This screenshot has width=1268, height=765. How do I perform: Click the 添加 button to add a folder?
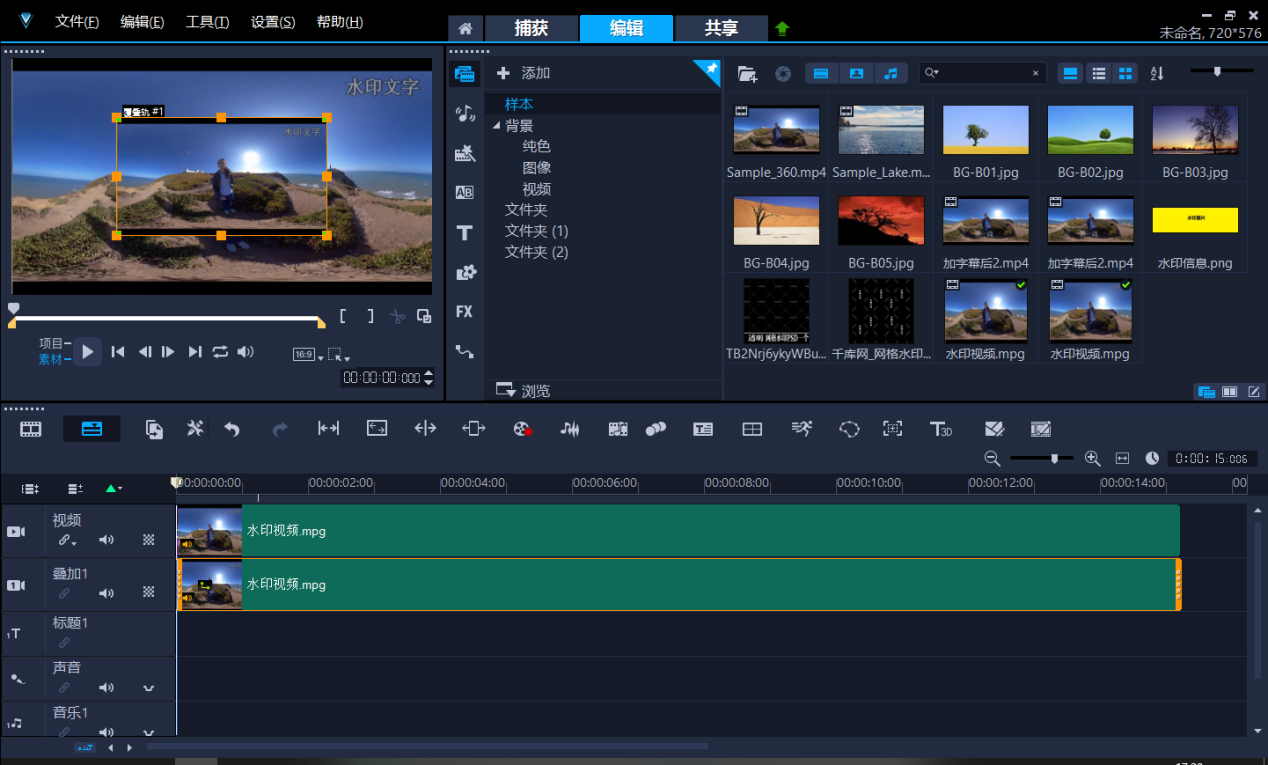click(524, 73)
